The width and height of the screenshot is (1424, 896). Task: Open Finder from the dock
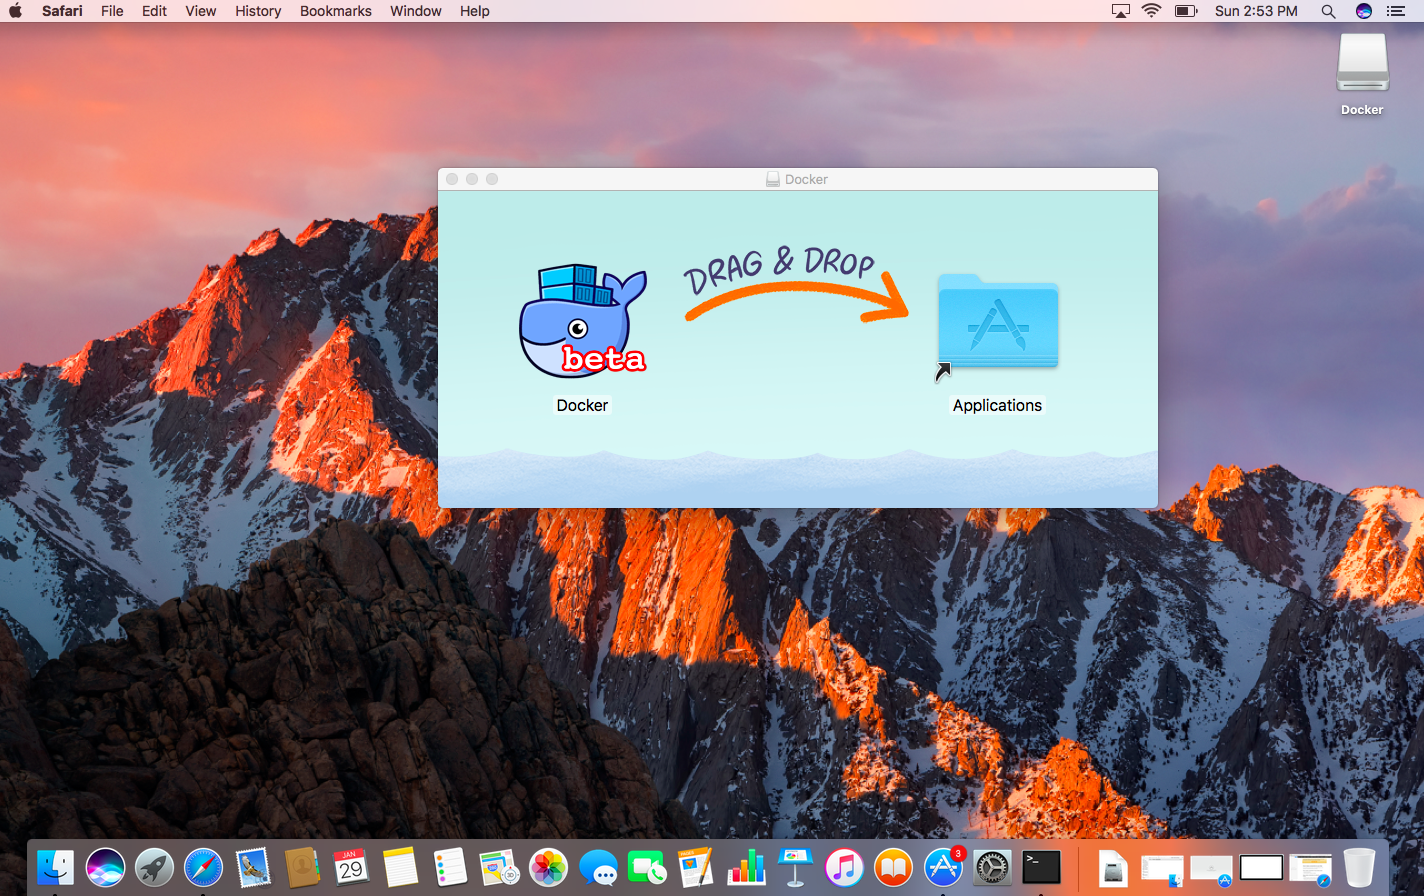(56, 867)
